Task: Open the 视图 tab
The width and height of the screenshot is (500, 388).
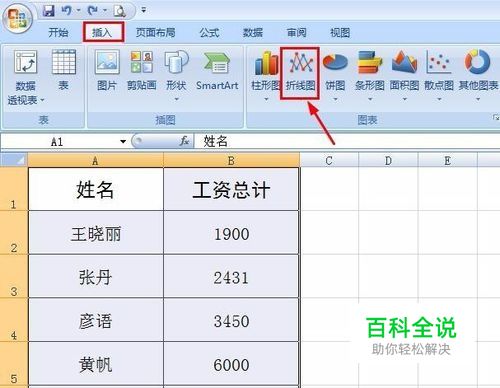Action: pos(340,32)
